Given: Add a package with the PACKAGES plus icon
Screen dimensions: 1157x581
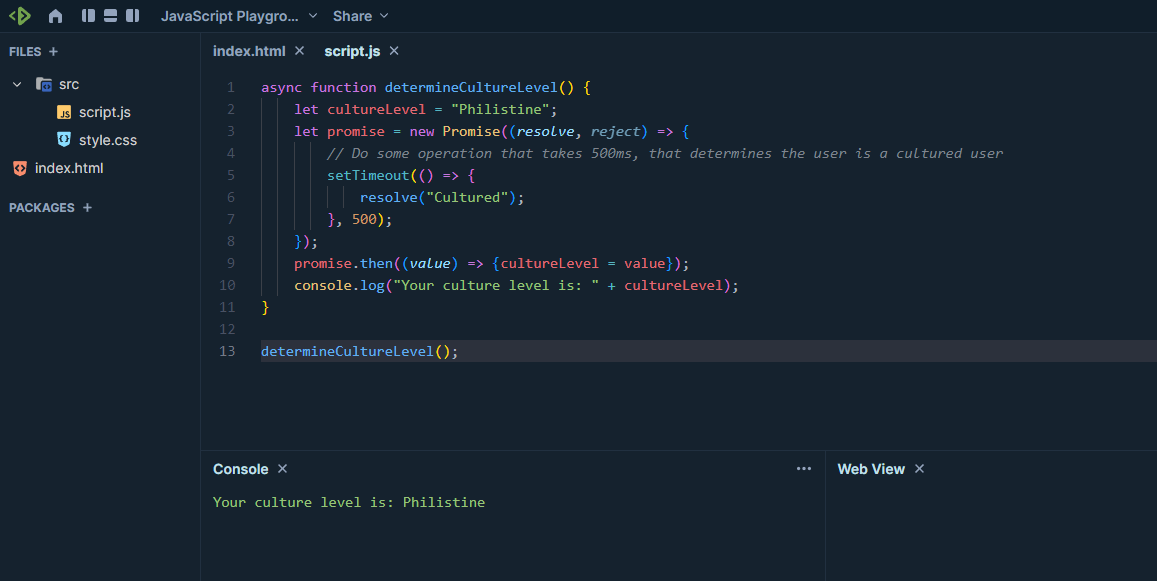Looking at the screenshot, I should pyautogui.click(x=87, y=208).
